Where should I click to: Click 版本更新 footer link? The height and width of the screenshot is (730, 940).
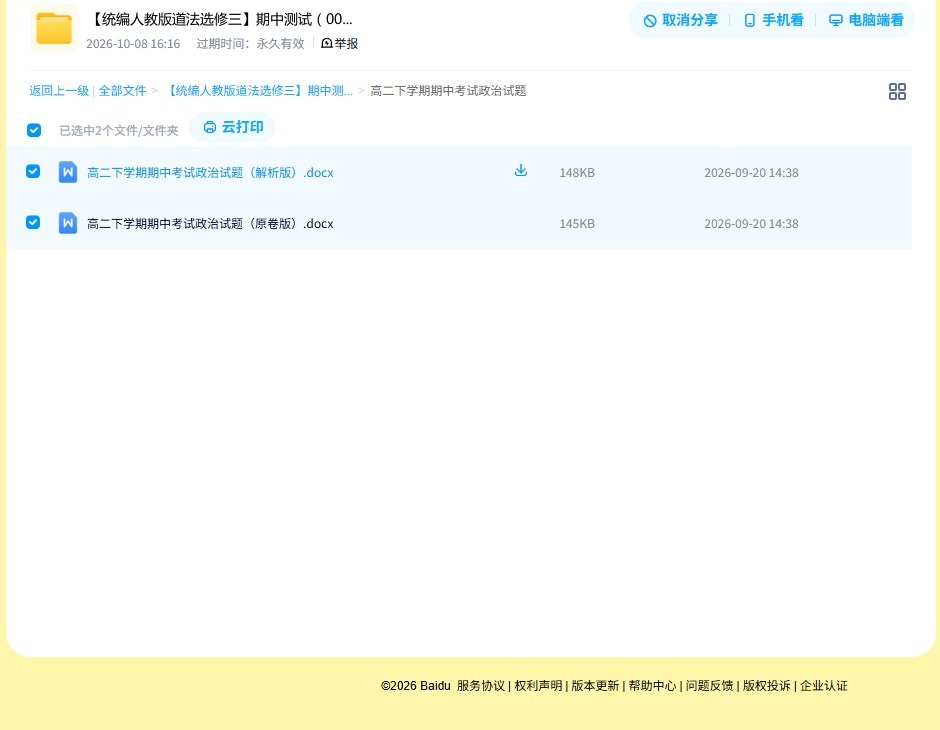point(595,686)
